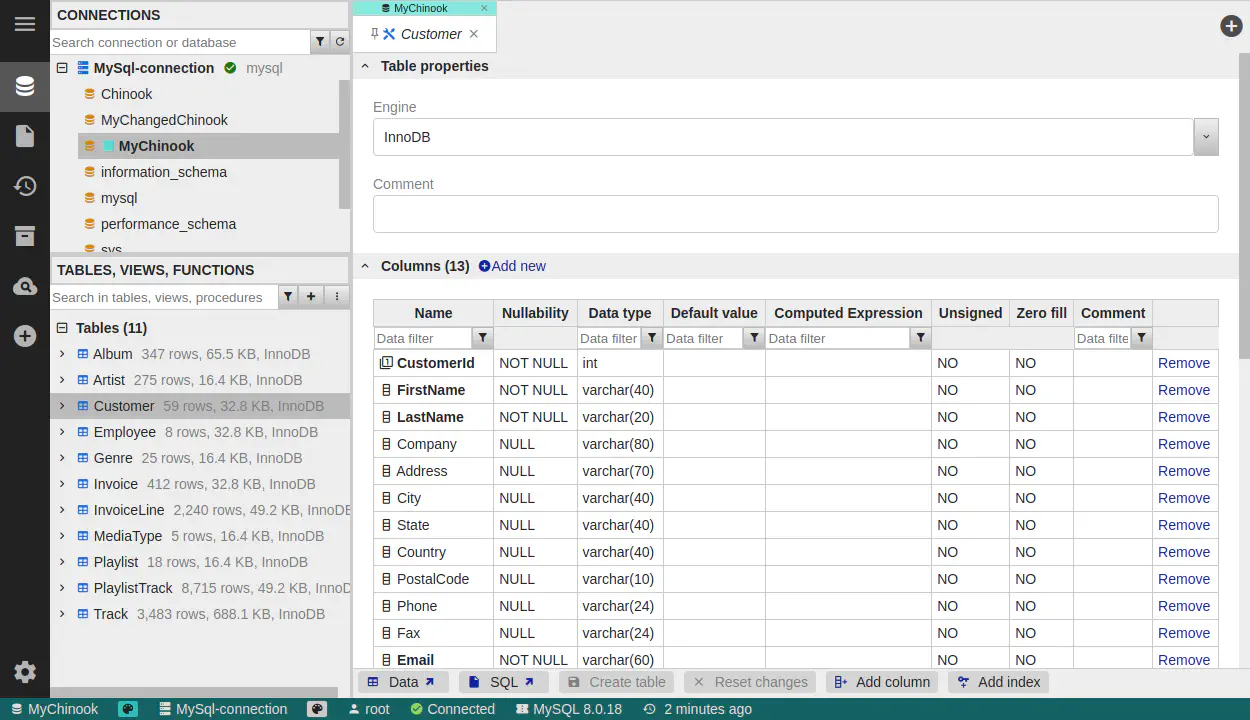Open the files sidebar icon
Screen dimensions: 1250x720
(25, 136)
